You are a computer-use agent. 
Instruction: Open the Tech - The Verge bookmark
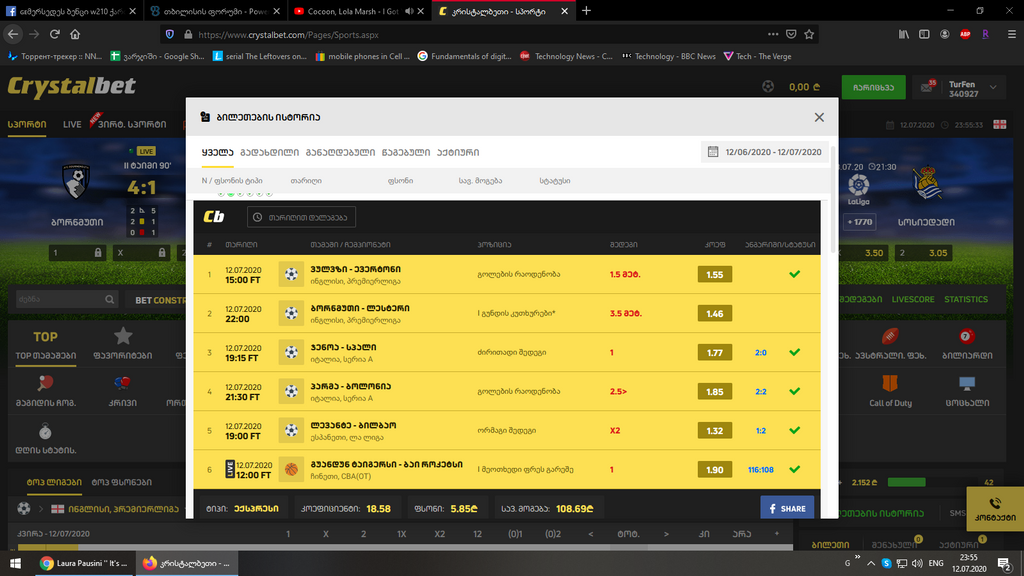pos(758,56)
